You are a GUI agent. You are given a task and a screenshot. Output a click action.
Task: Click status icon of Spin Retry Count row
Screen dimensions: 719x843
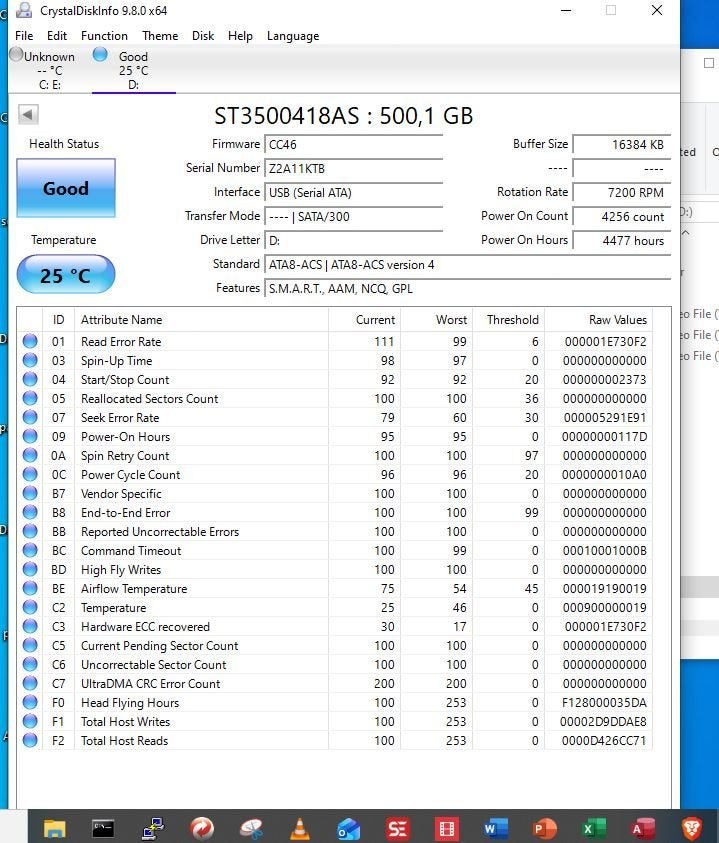click(x=30, y=455)
